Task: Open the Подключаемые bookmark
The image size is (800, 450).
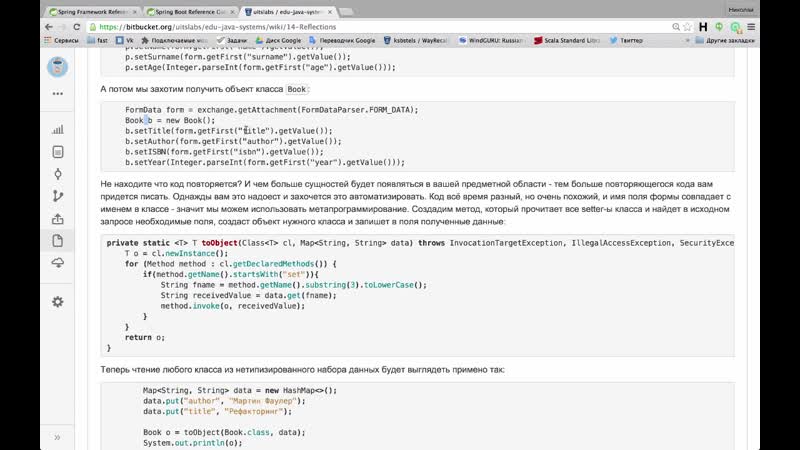Action: point(174,40)
